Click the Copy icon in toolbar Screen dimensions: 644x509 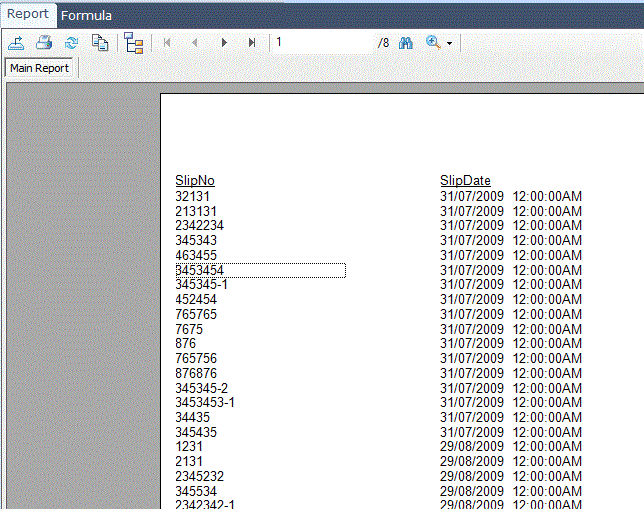click(100, 43)
